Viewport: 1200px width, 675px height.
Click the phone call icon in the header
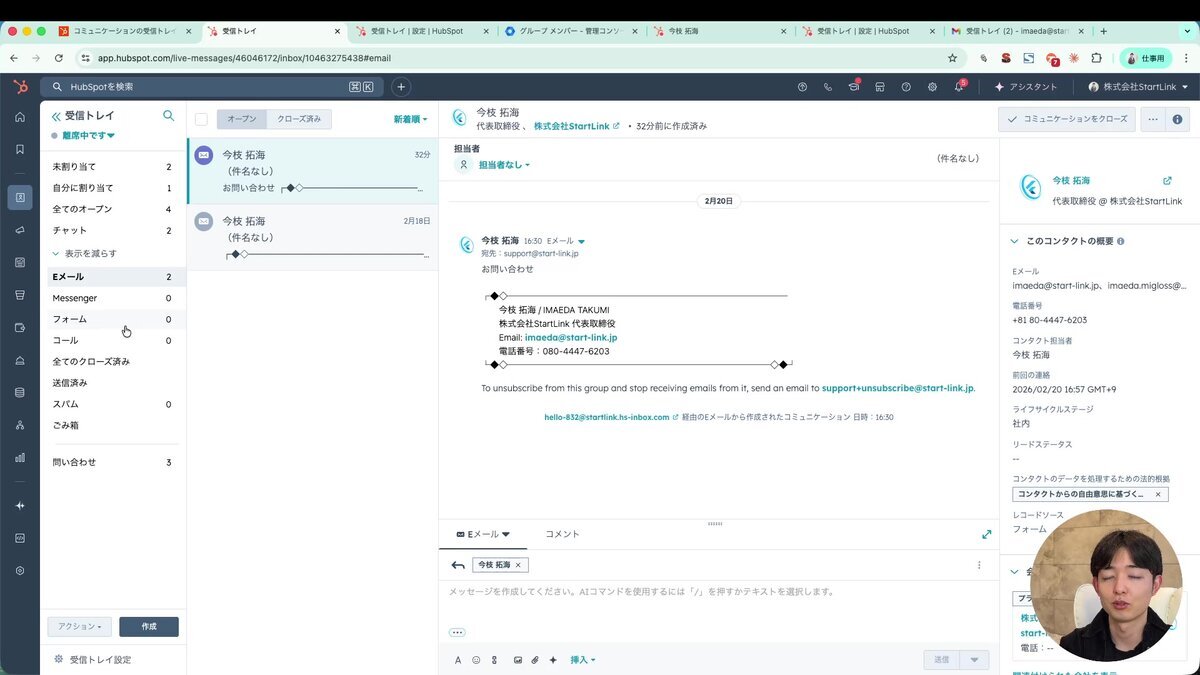[827, 88]
